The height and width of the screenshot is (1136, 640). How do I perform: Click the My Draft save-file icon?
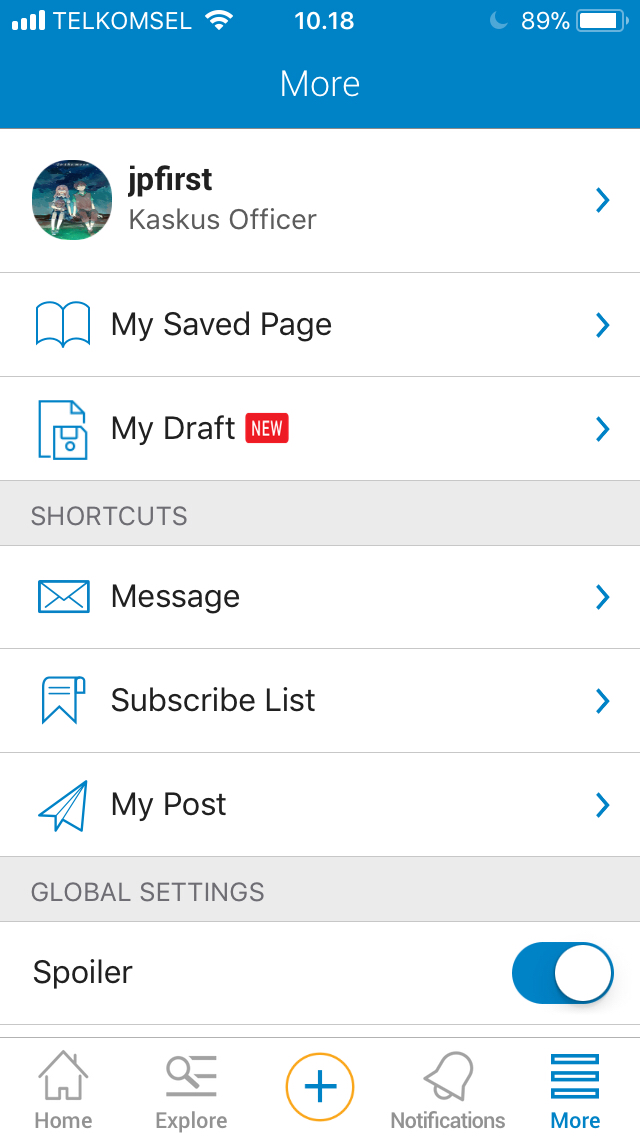(64, 428)
